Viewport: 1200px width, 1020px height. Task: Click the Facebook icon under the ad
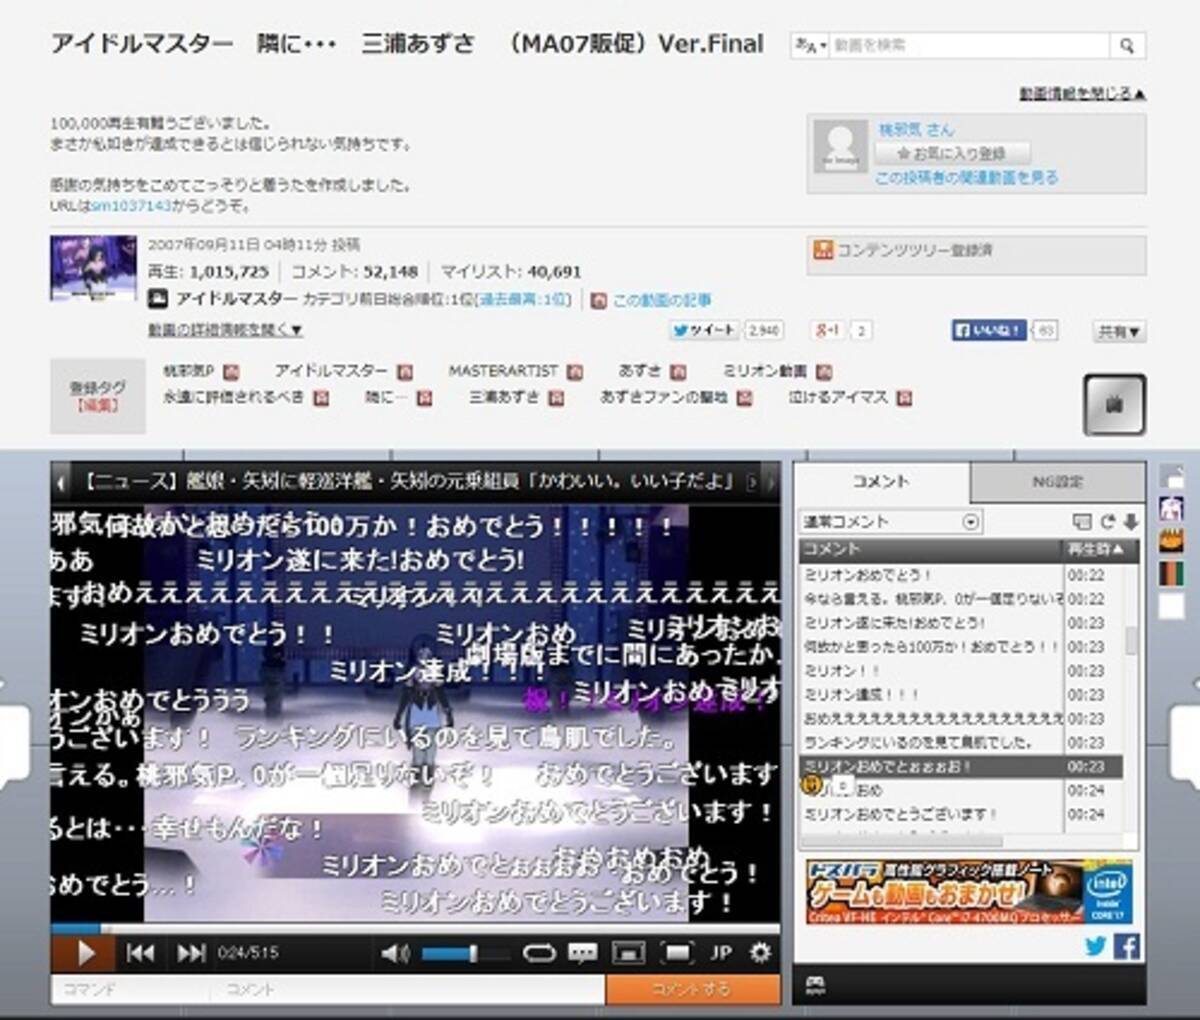tap(1126, 946)
